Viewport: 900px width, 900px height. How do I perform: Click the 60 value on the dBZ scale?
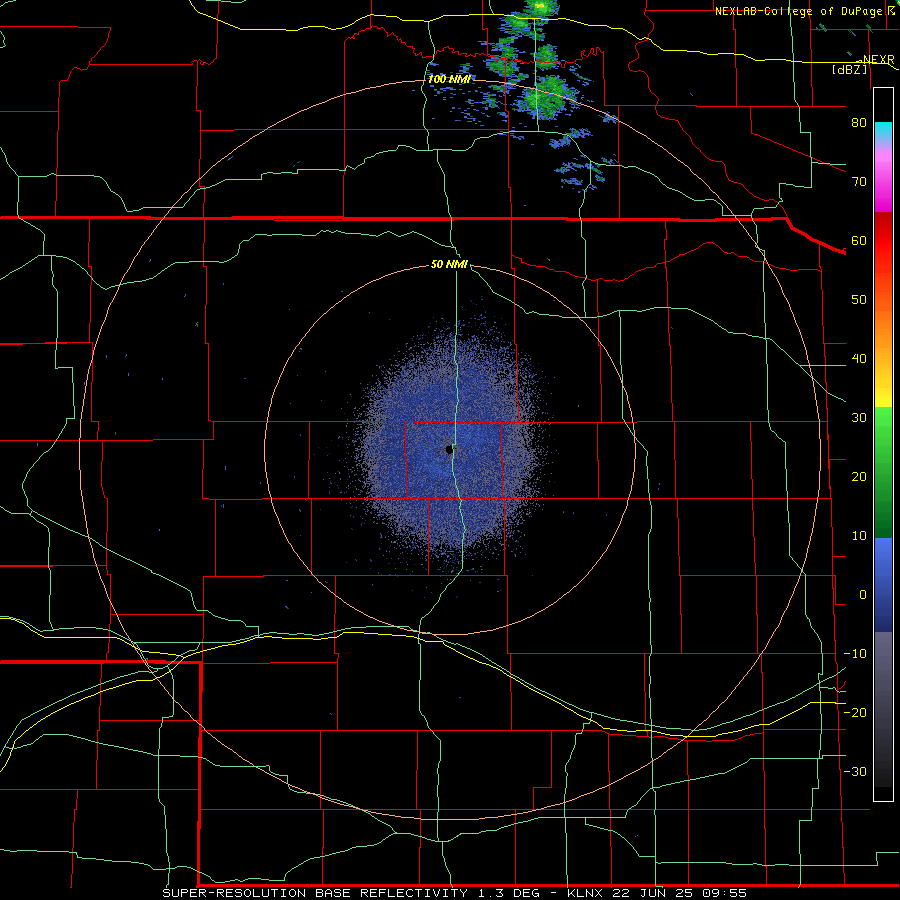point(859,240)
